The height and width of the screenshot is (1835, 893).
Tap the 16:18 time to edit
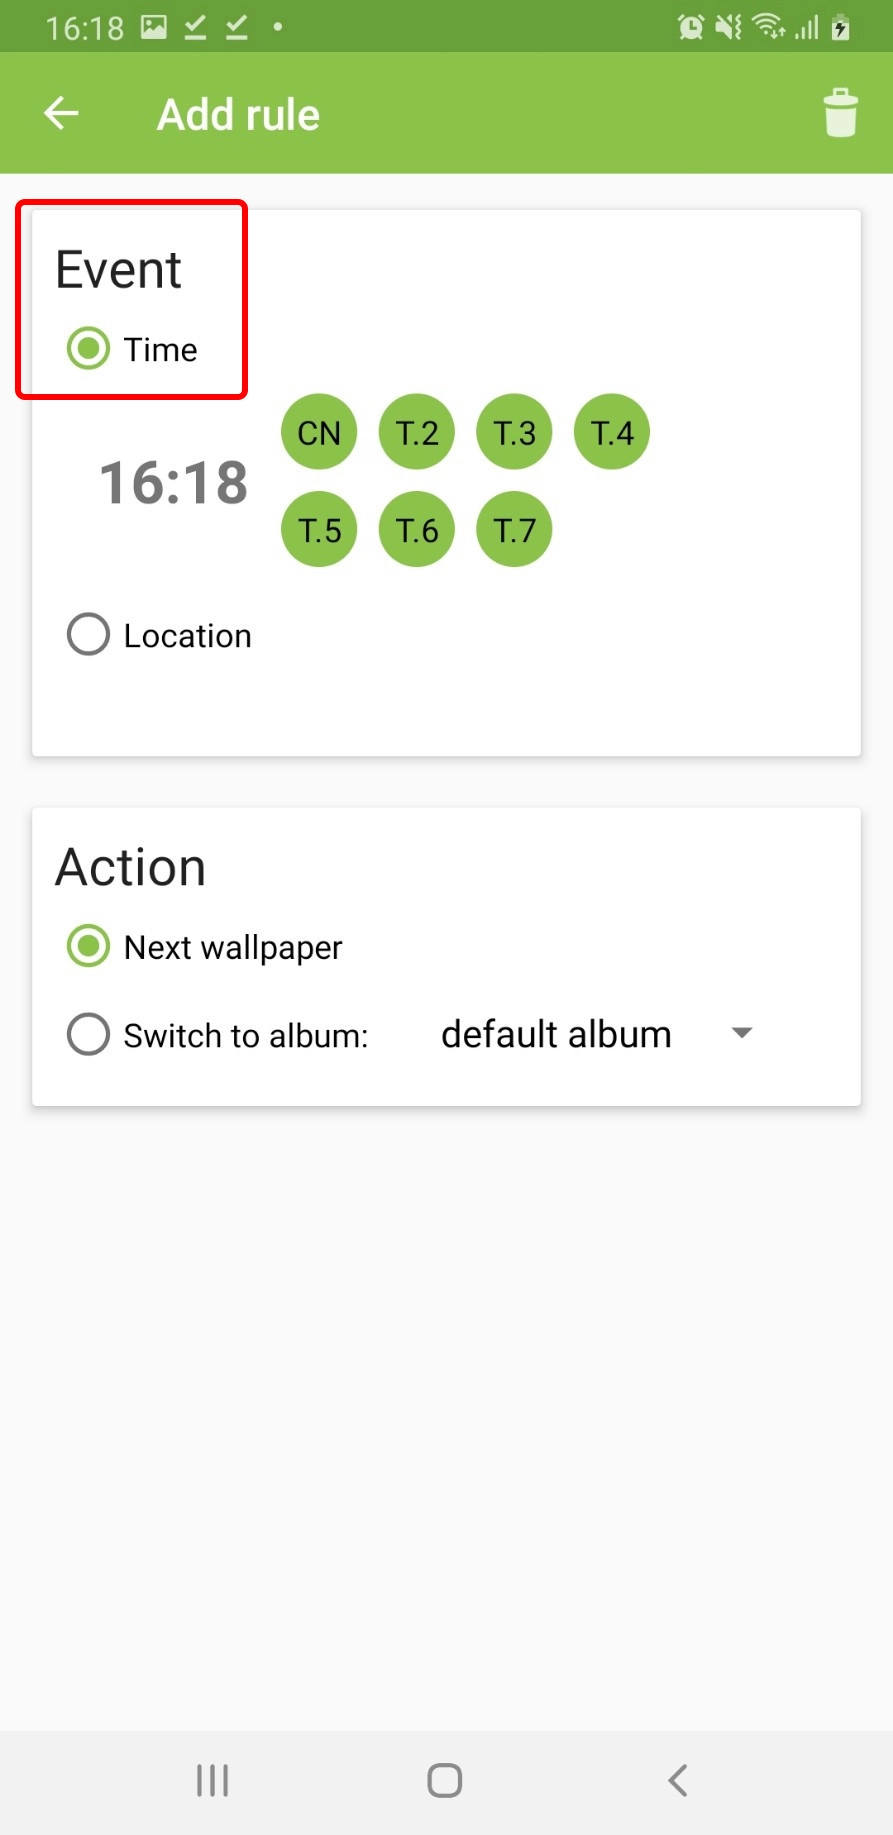[173, 482]
